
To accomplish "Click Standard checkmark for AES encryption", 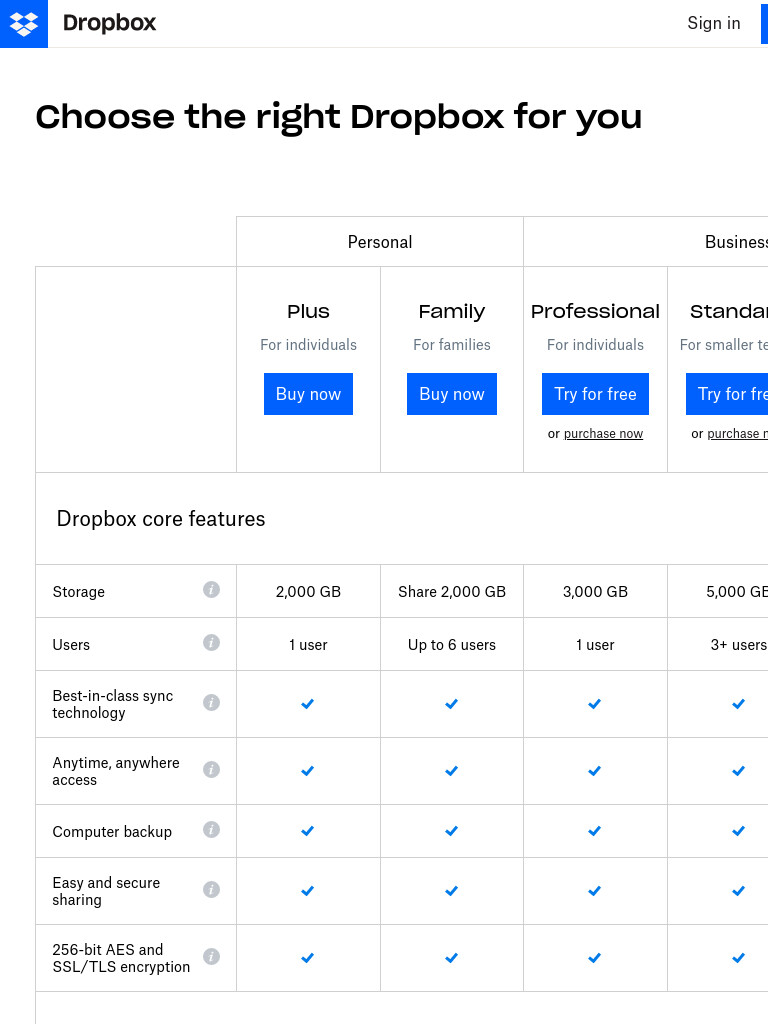I will point(739,958).
